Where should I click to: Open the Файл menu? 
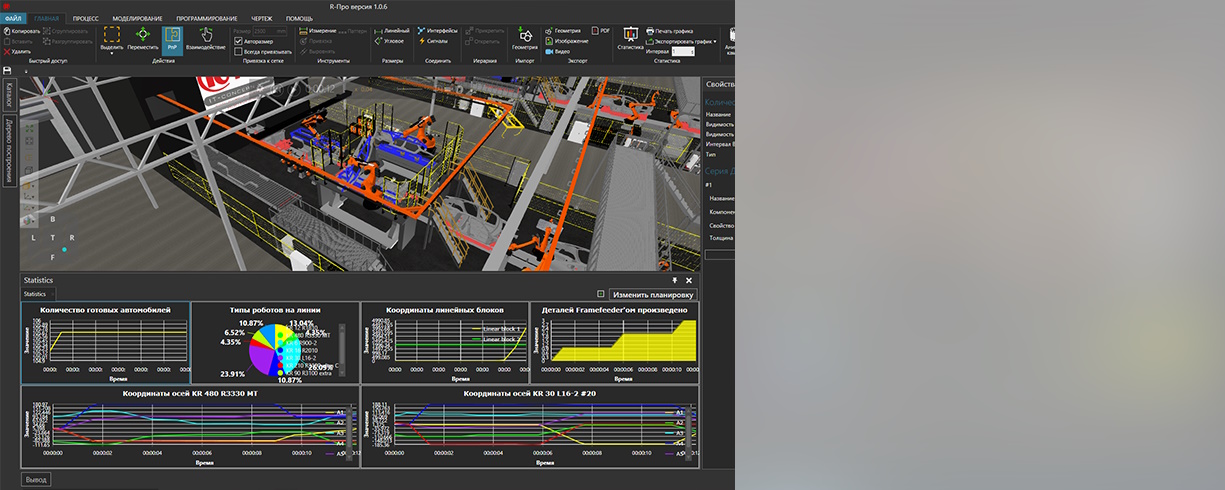[13, 19]
